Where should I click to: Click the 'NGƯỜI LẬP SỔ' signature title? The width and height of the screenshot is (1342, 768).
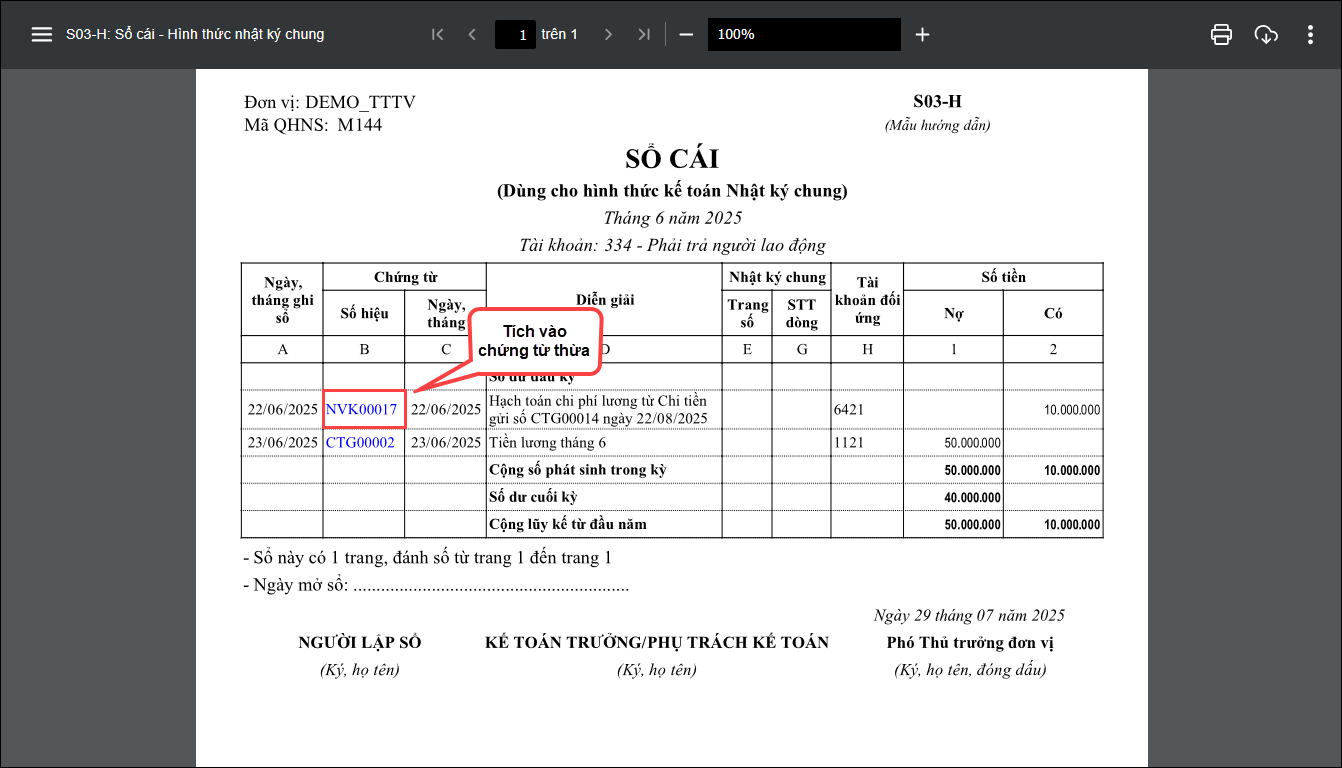pyautogui.click(x=360, y=643)
